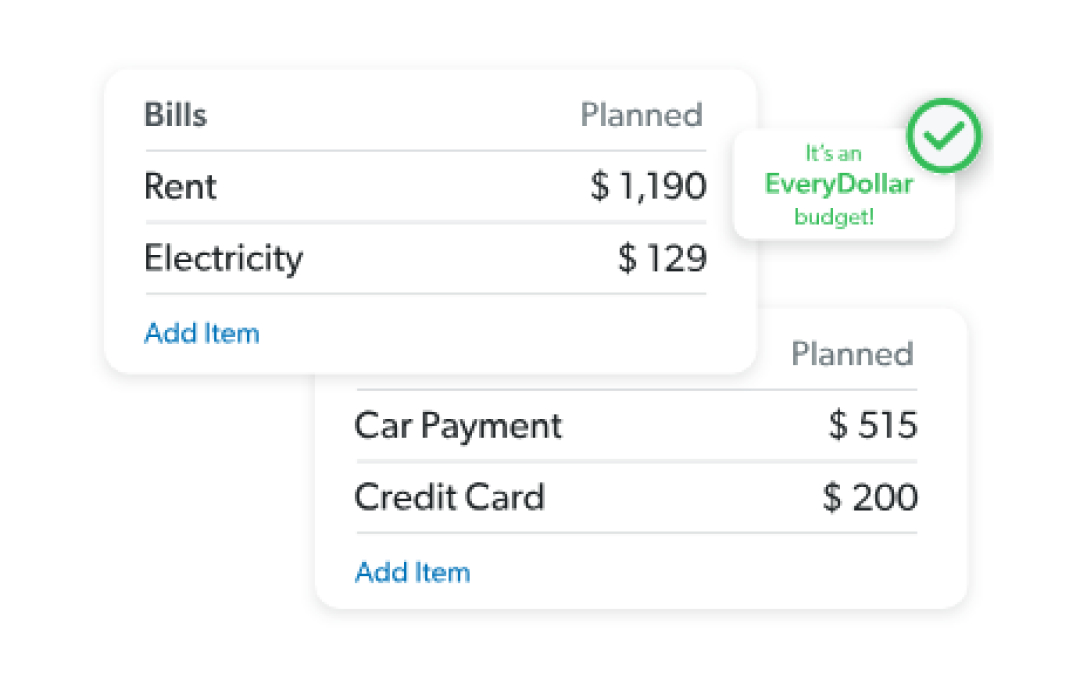This screenshot has width=1080, height=682.
Task: Click the Electricity row
Action: tap(224, 258)
